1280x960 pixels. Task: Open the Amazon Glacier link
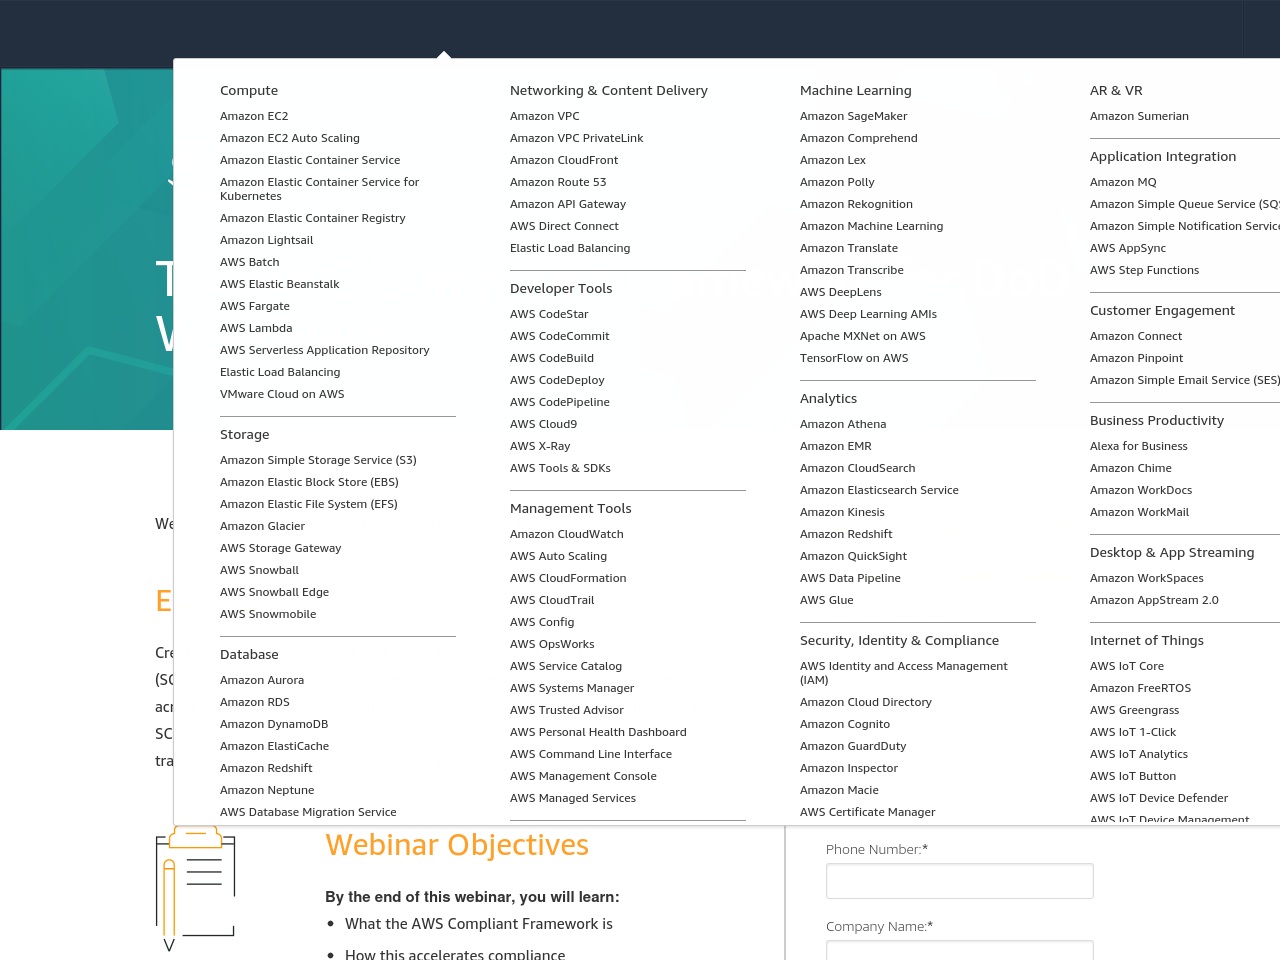263,526
